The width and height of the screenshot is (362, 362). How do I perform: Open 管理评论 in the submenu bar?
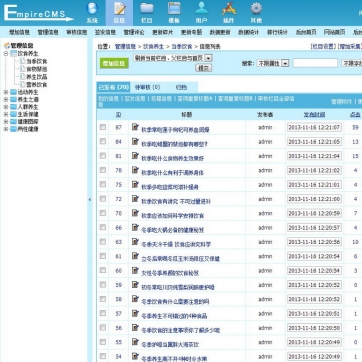coord(134,32)
